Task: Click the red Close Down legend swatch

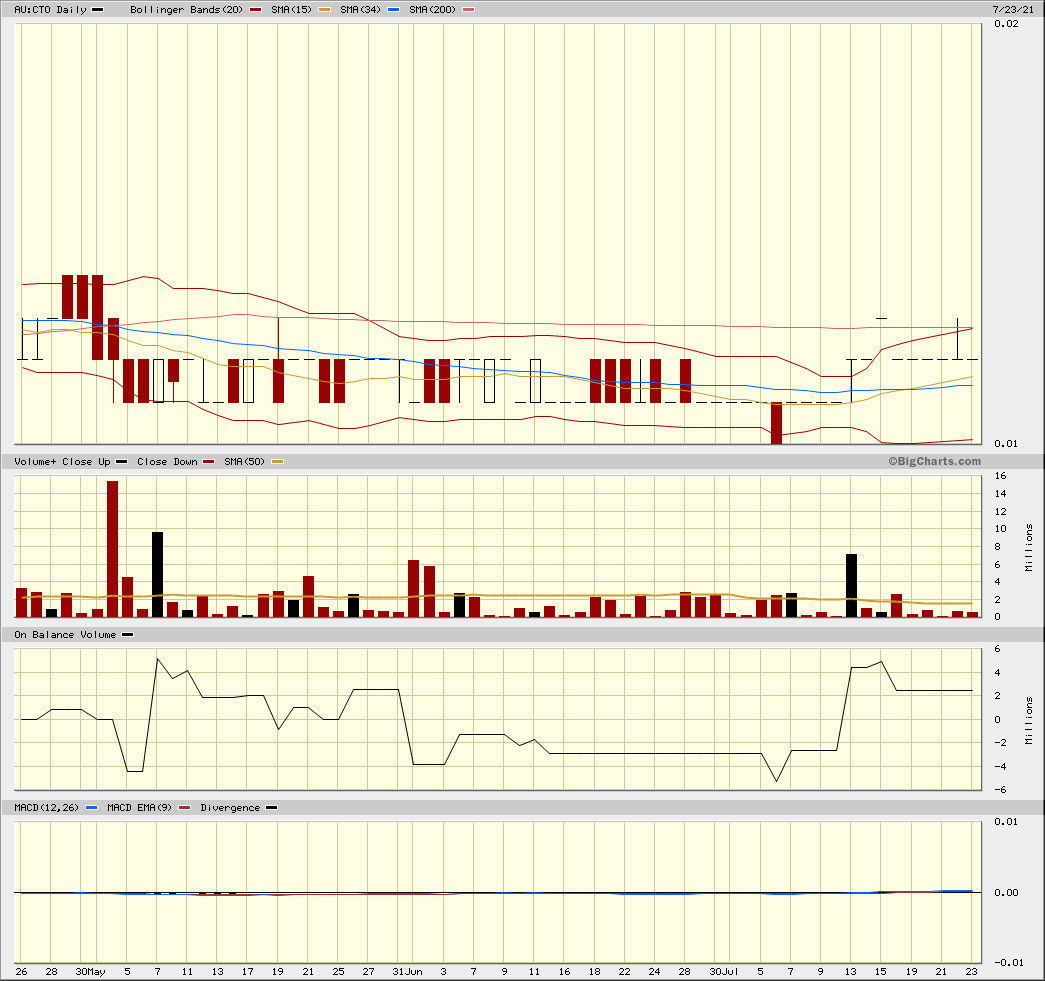Action: [209, 462]
